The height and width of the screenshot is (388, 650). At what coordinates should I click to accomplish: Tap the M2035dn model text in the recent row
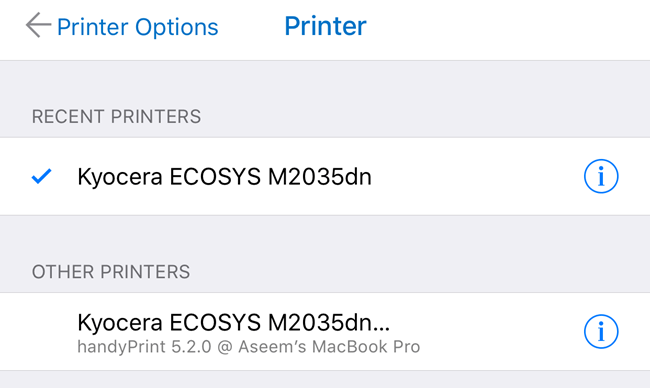tap(320, 177)
